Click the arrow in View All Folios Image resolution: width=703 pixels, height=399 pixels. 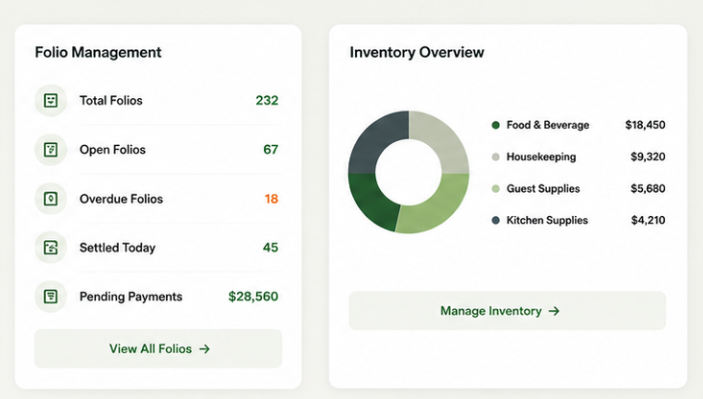click(204, 349)
